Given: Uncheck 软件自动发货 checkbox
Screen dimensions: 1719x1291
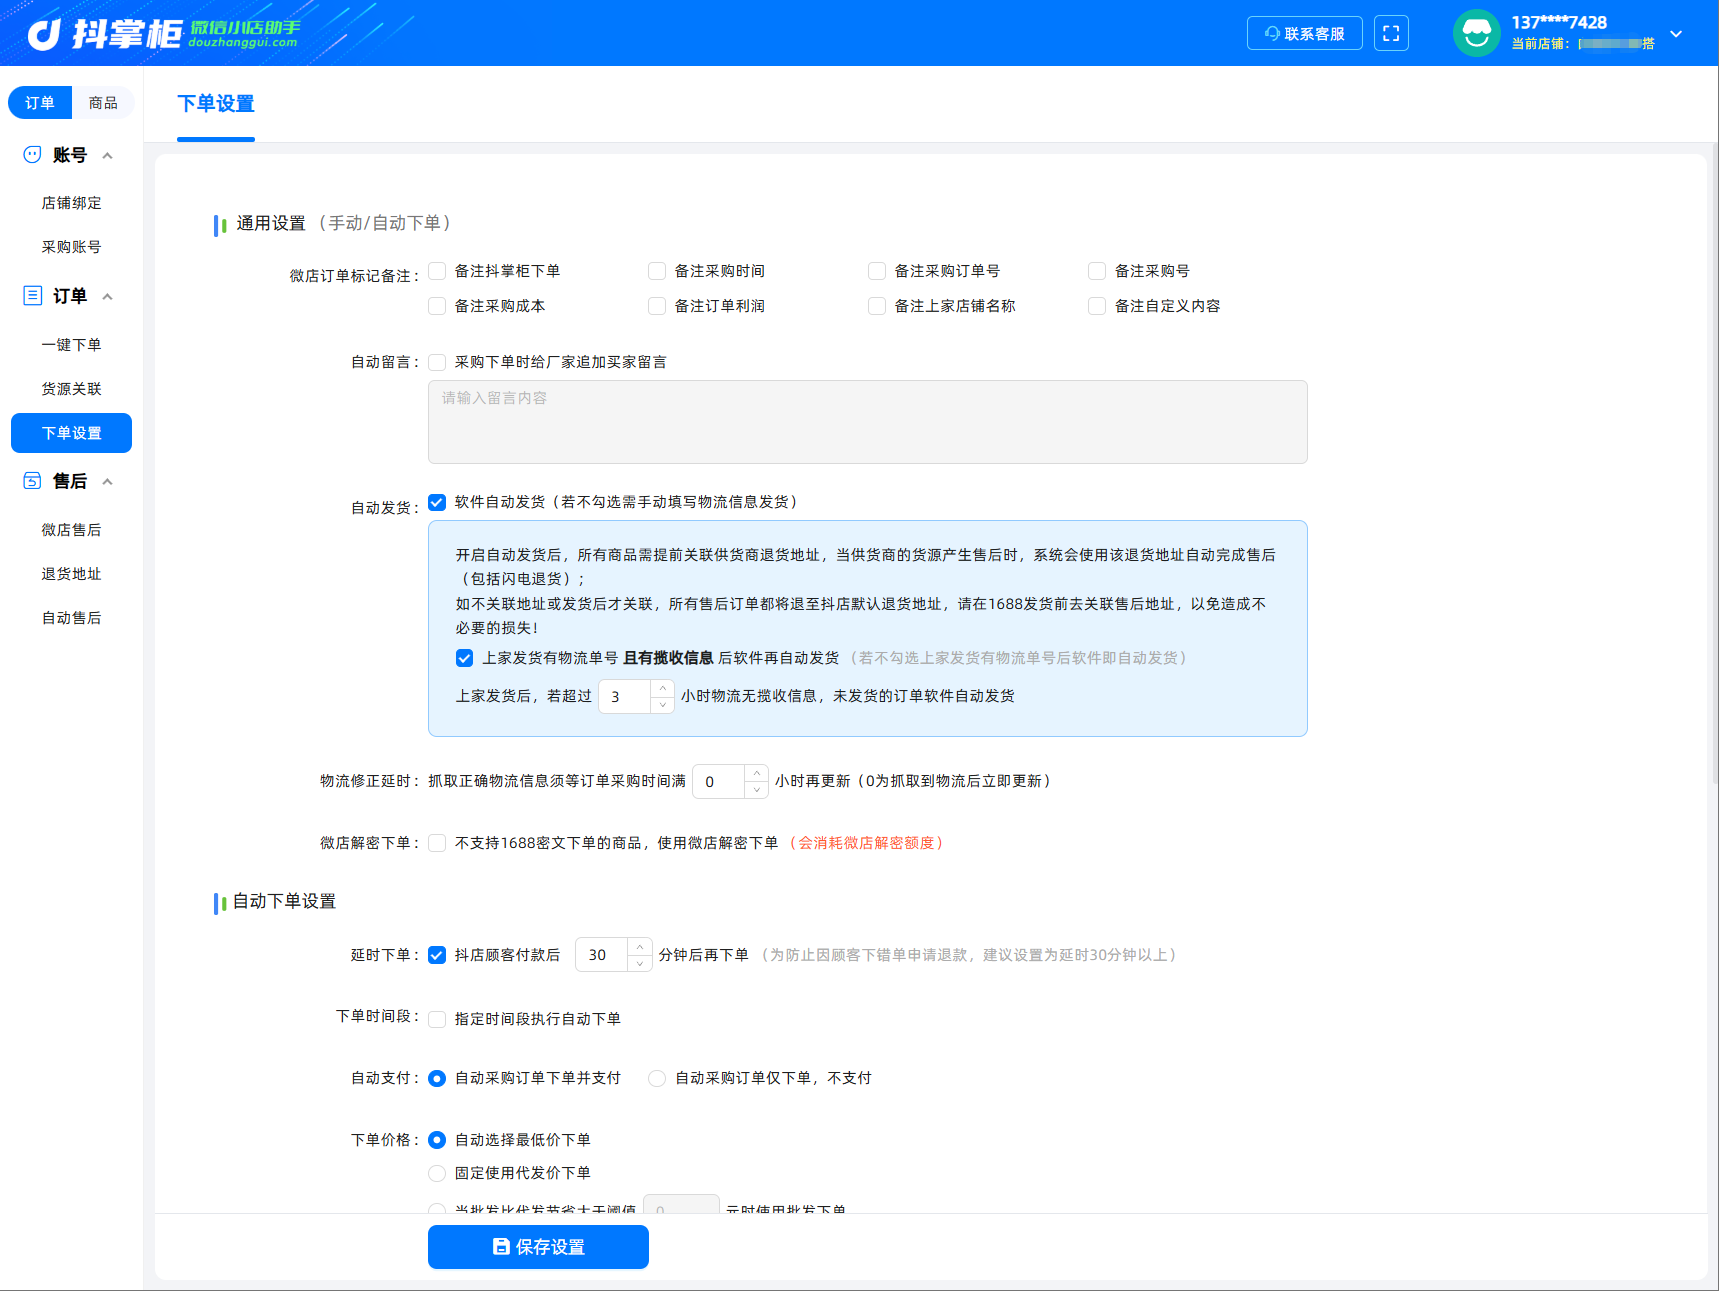Looking at the screenshot, I should point(437,502).
